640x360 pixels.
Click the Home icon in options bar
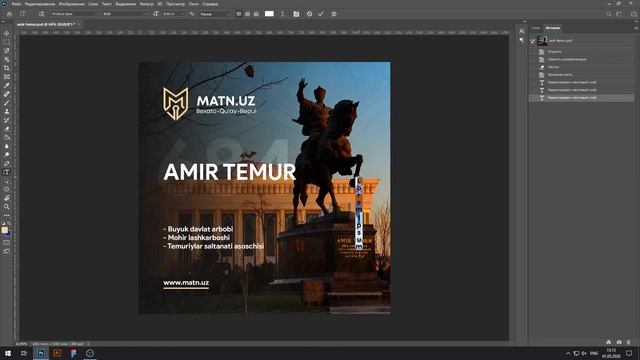(9, 14)
